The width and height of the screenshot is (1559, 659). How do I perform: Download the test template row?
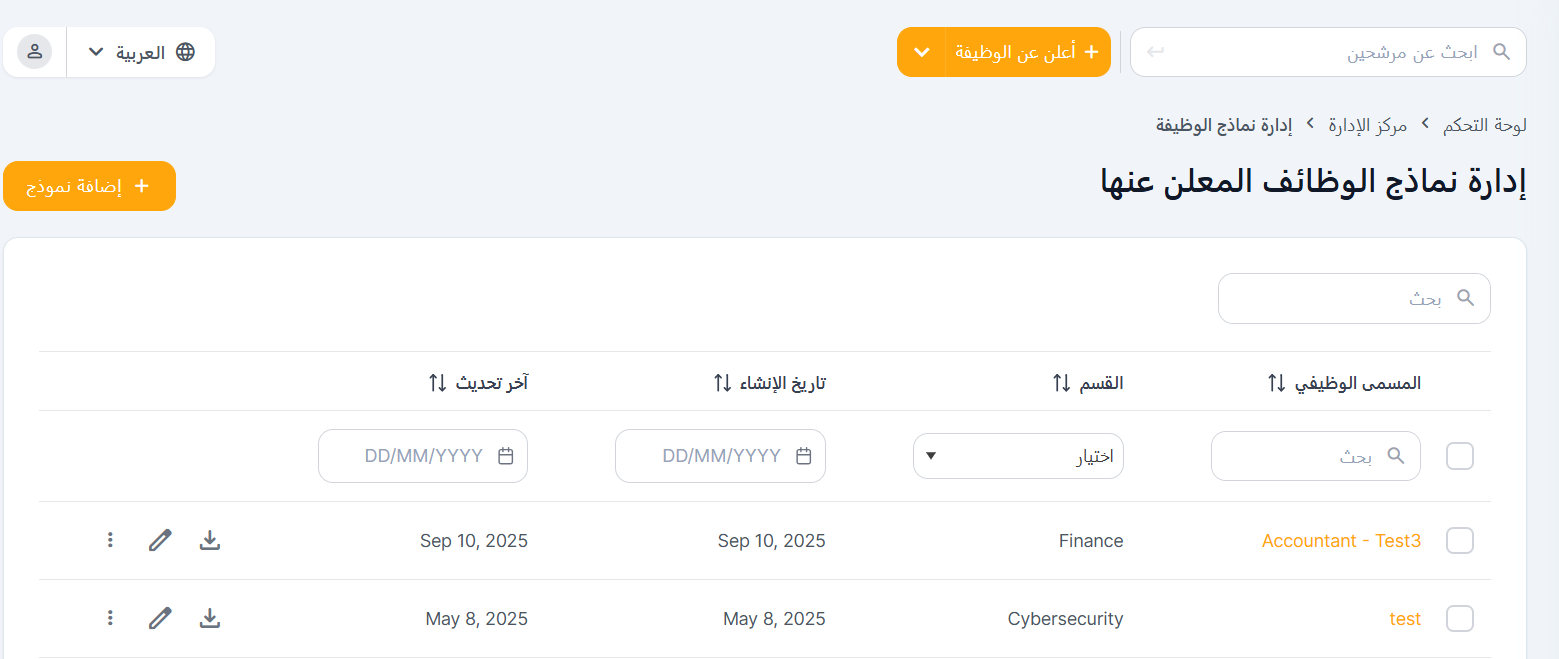point(210,619)
